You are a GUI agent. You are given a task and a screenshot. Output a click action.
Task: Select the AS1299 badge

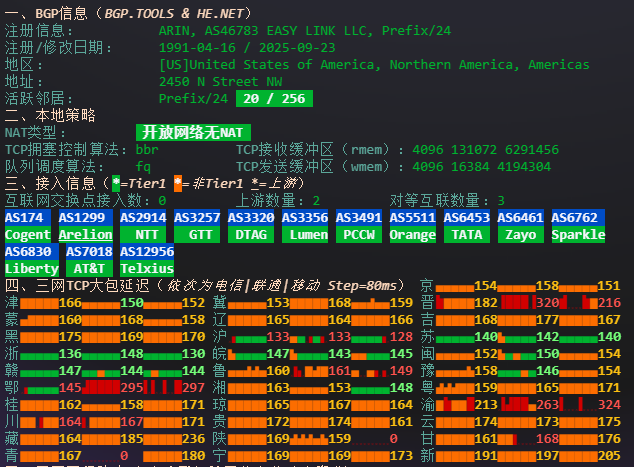click(82, 218)
